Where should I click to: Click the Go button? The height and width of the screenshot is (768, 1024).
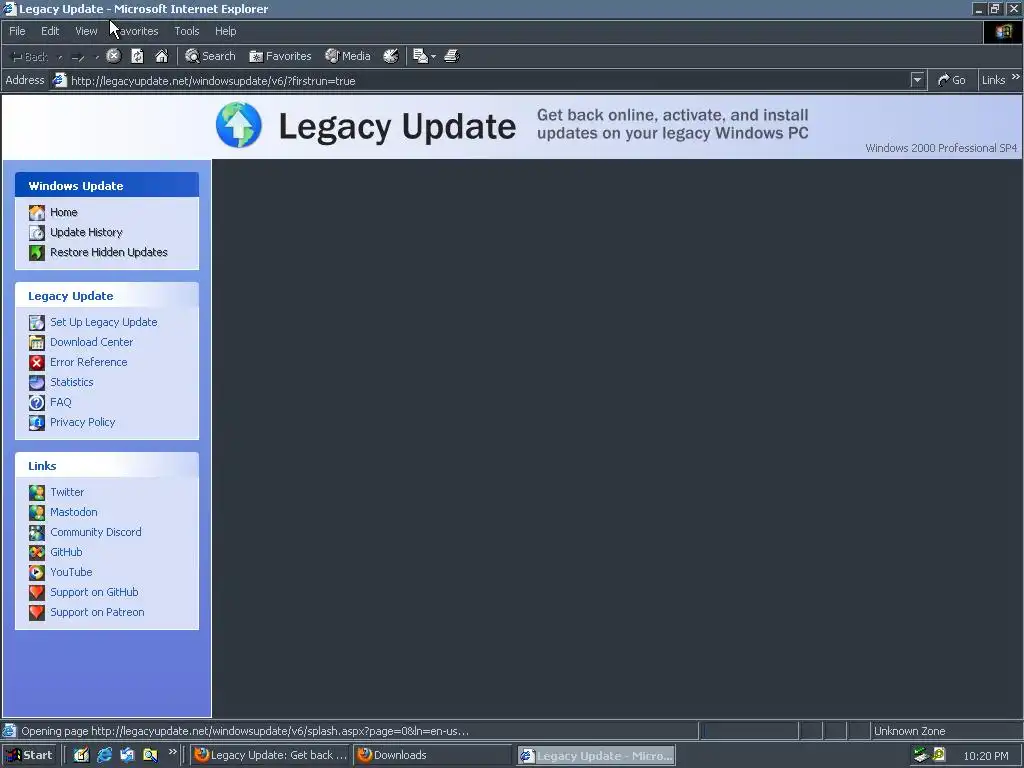pos(952,80)
